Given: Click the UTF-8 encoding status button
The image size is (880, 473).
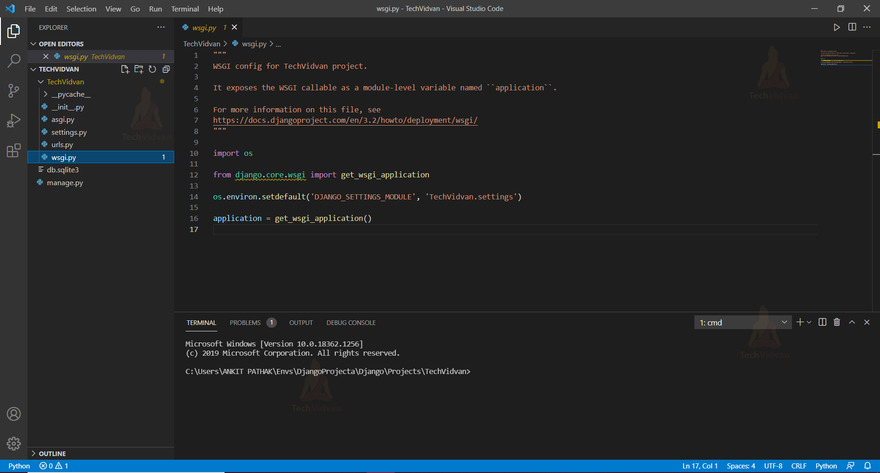Looking at the screenshot, I should (773, 466).
